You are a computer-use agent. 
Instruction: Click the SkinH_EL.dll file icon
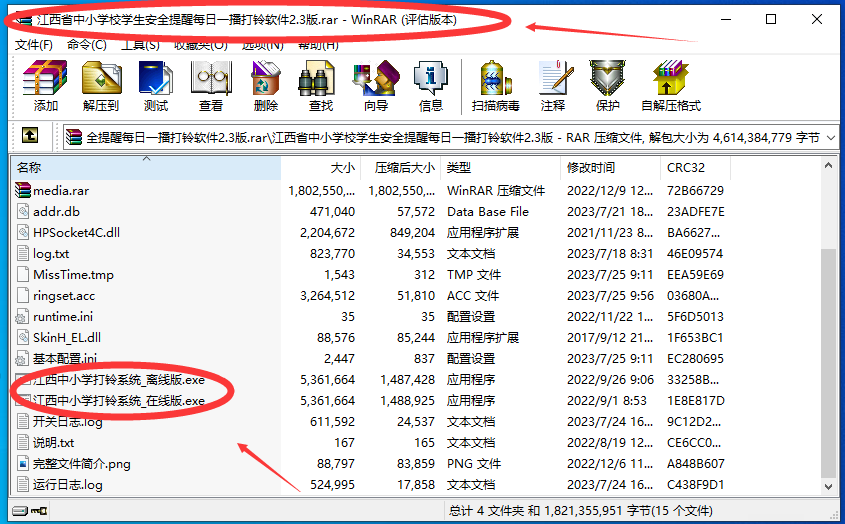coord(23,337)
